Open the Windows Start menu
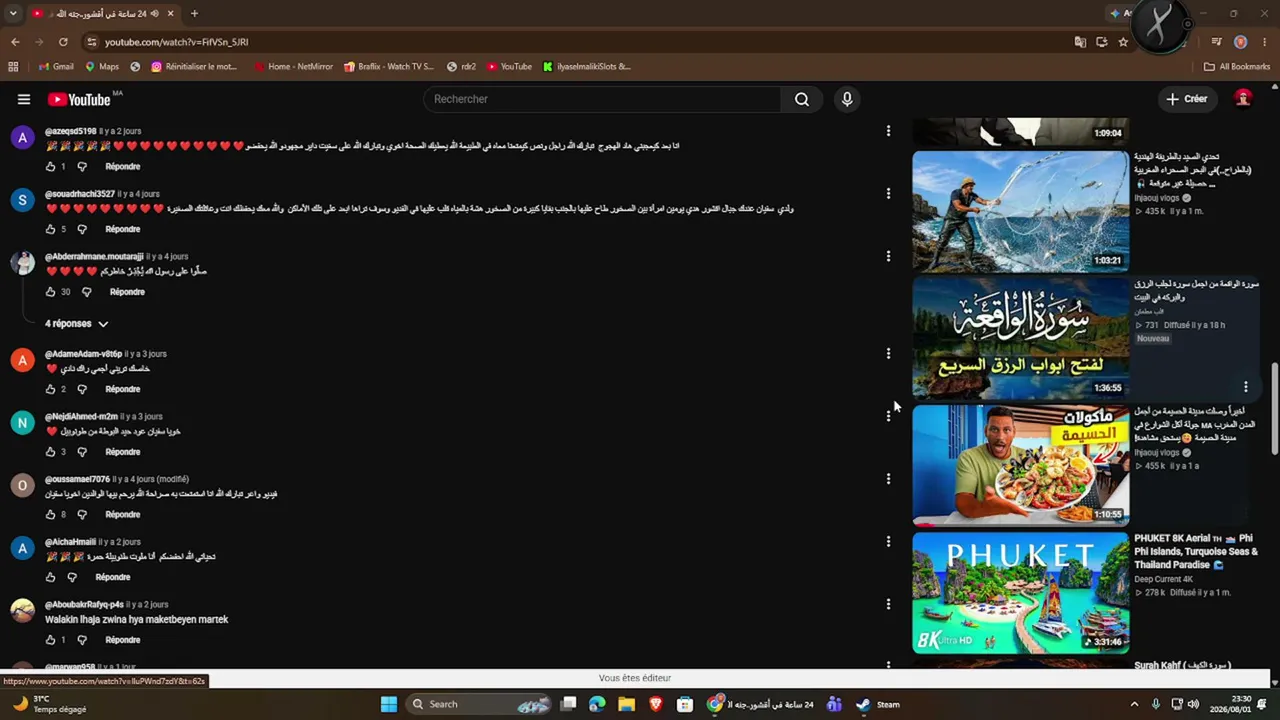The width and height of the screenshot is (1280, 720). click(x=389, y=704)
